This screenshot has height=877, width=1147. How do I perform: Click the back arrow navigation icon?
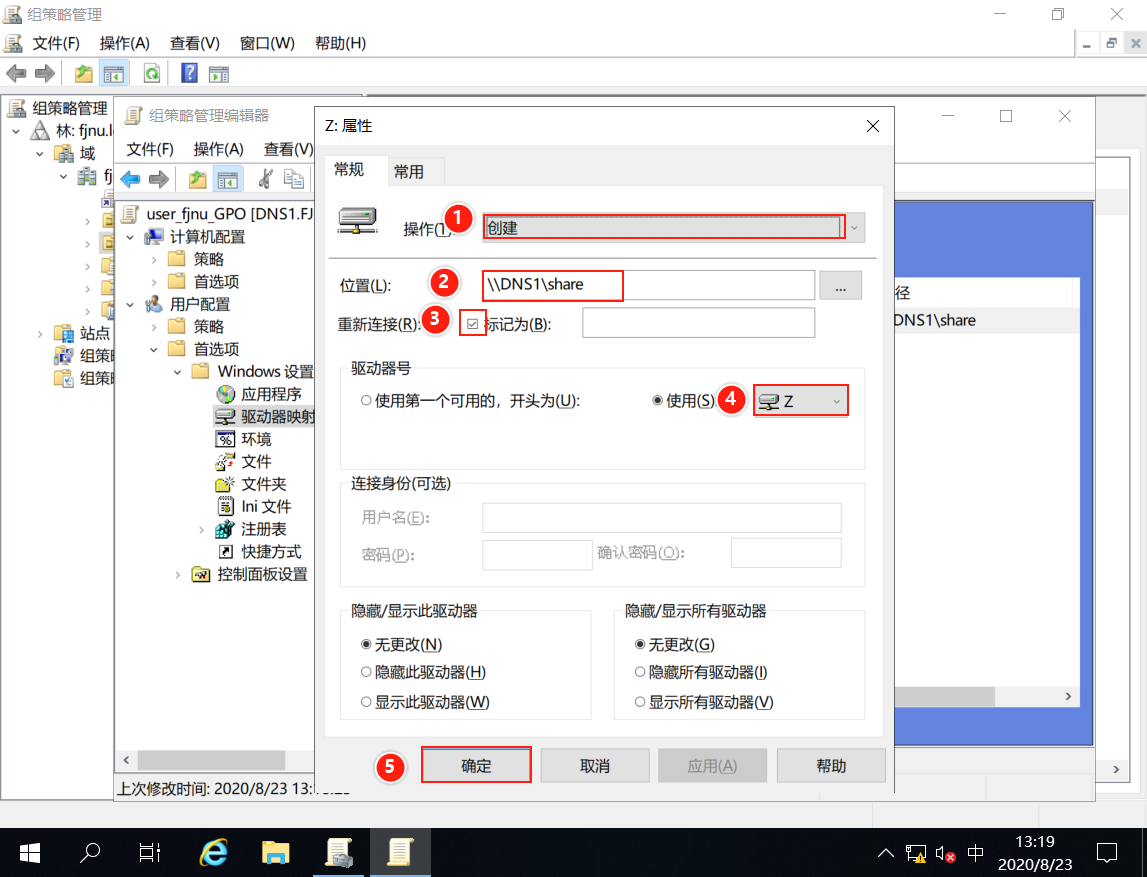point(16,72)
